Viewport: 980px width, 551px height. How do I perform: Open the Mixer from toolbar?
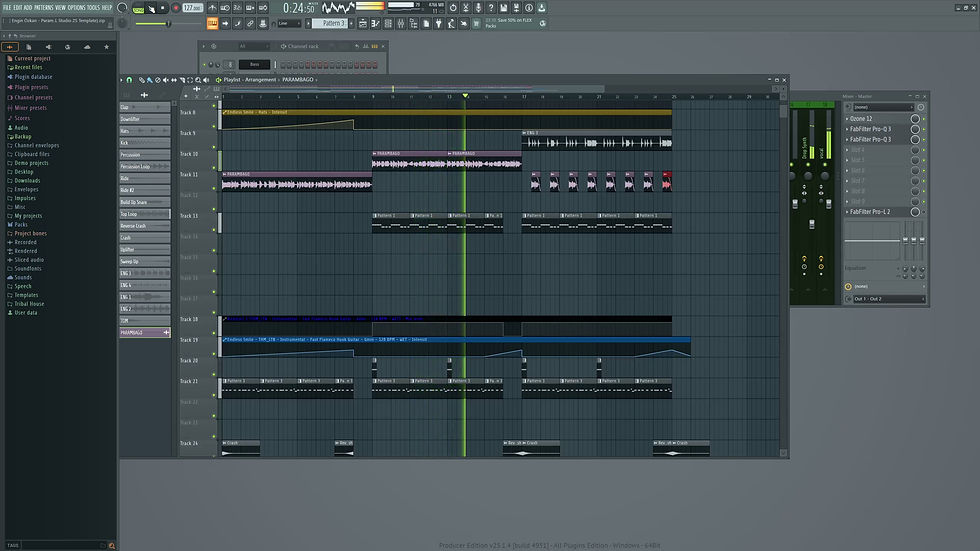pos(401,23)
